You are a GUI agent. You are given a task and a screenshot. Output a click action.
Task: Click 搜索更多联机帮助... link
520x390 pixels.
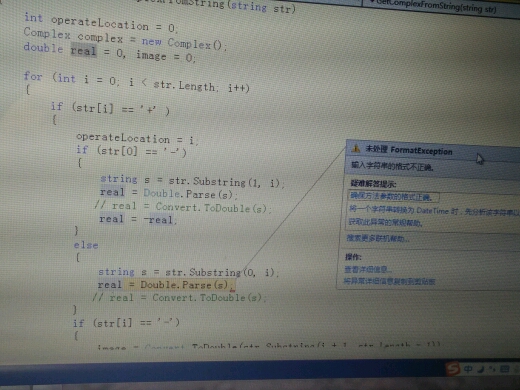pos(378,238)
